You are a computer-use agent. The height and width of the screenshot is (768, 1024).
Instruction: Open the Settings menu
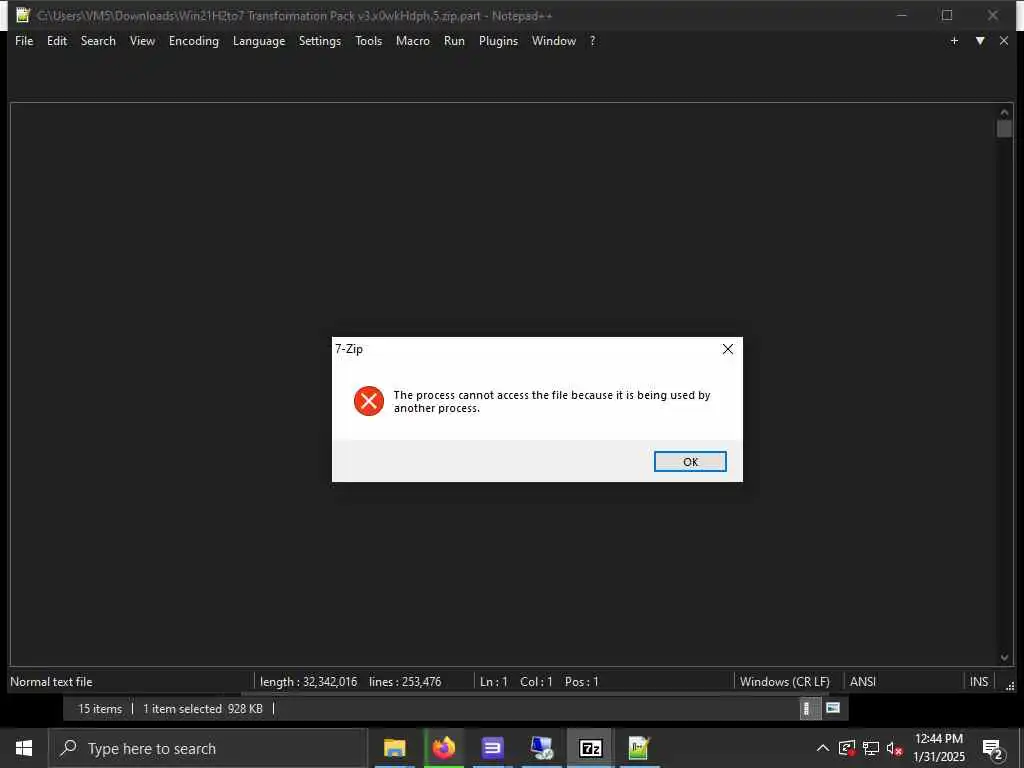pos(319,40)
